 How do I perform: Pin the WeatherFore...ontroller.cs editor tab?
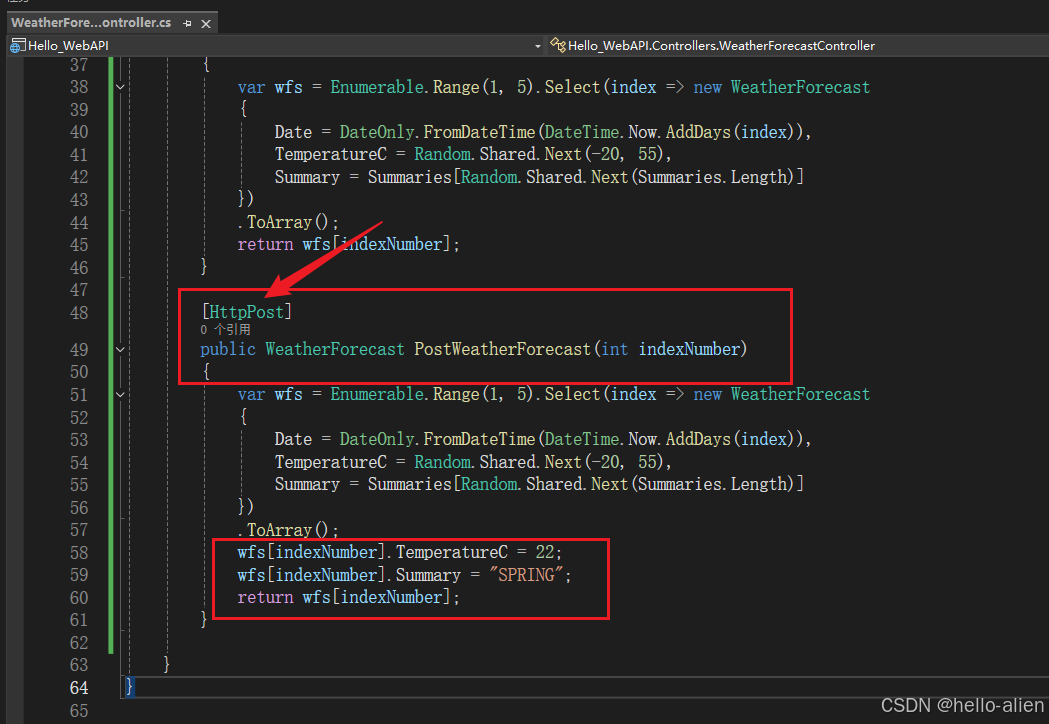(x=189, y=22)
